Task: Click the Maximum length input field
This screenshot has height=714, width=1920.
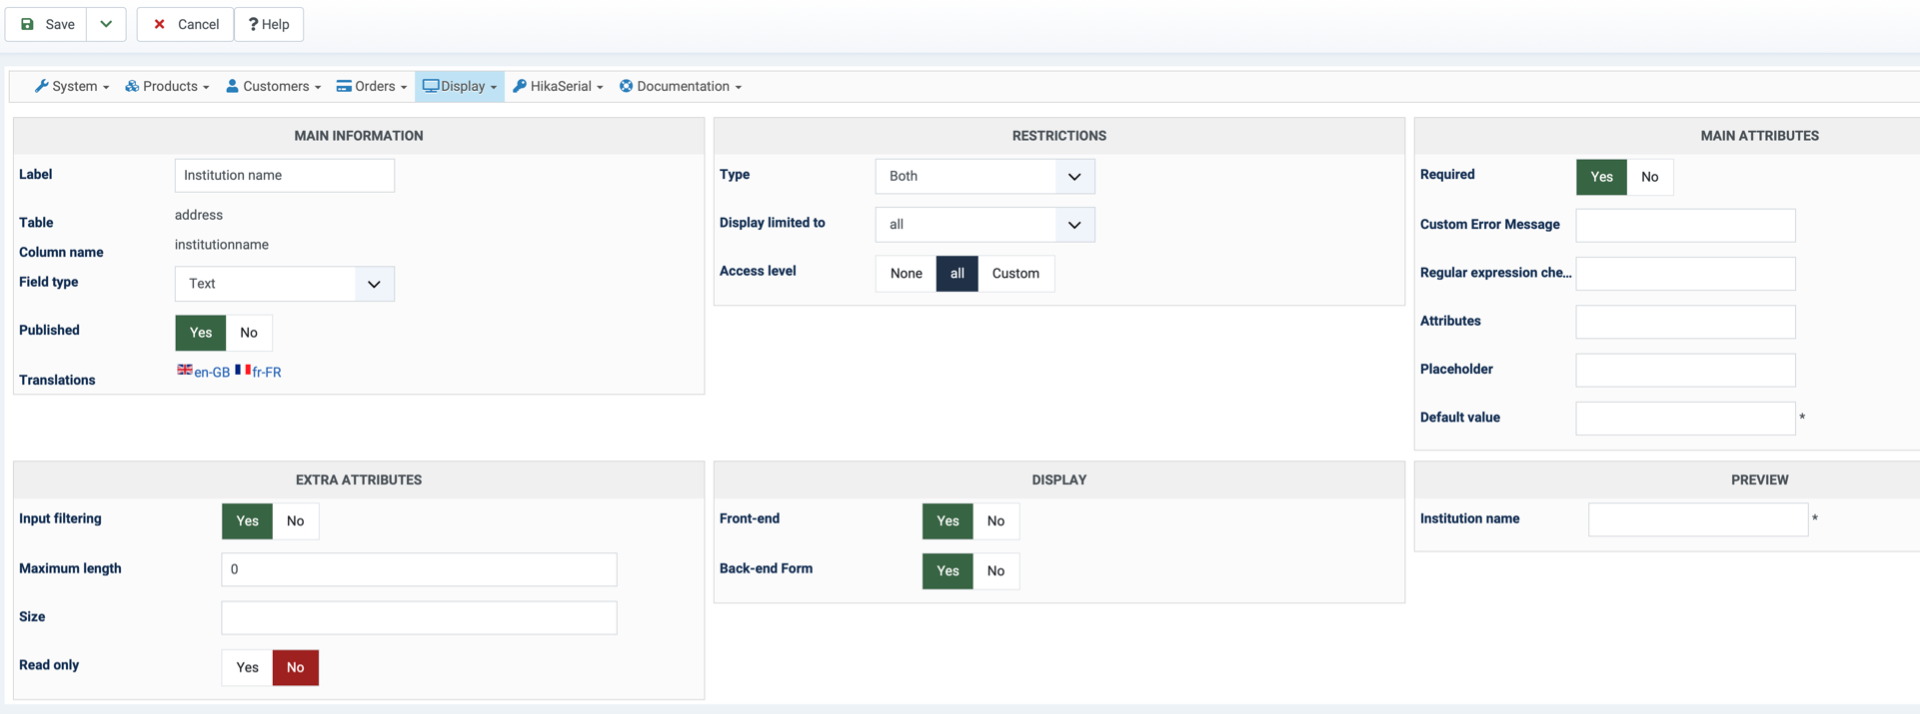Action: click(x=419, y=569)
